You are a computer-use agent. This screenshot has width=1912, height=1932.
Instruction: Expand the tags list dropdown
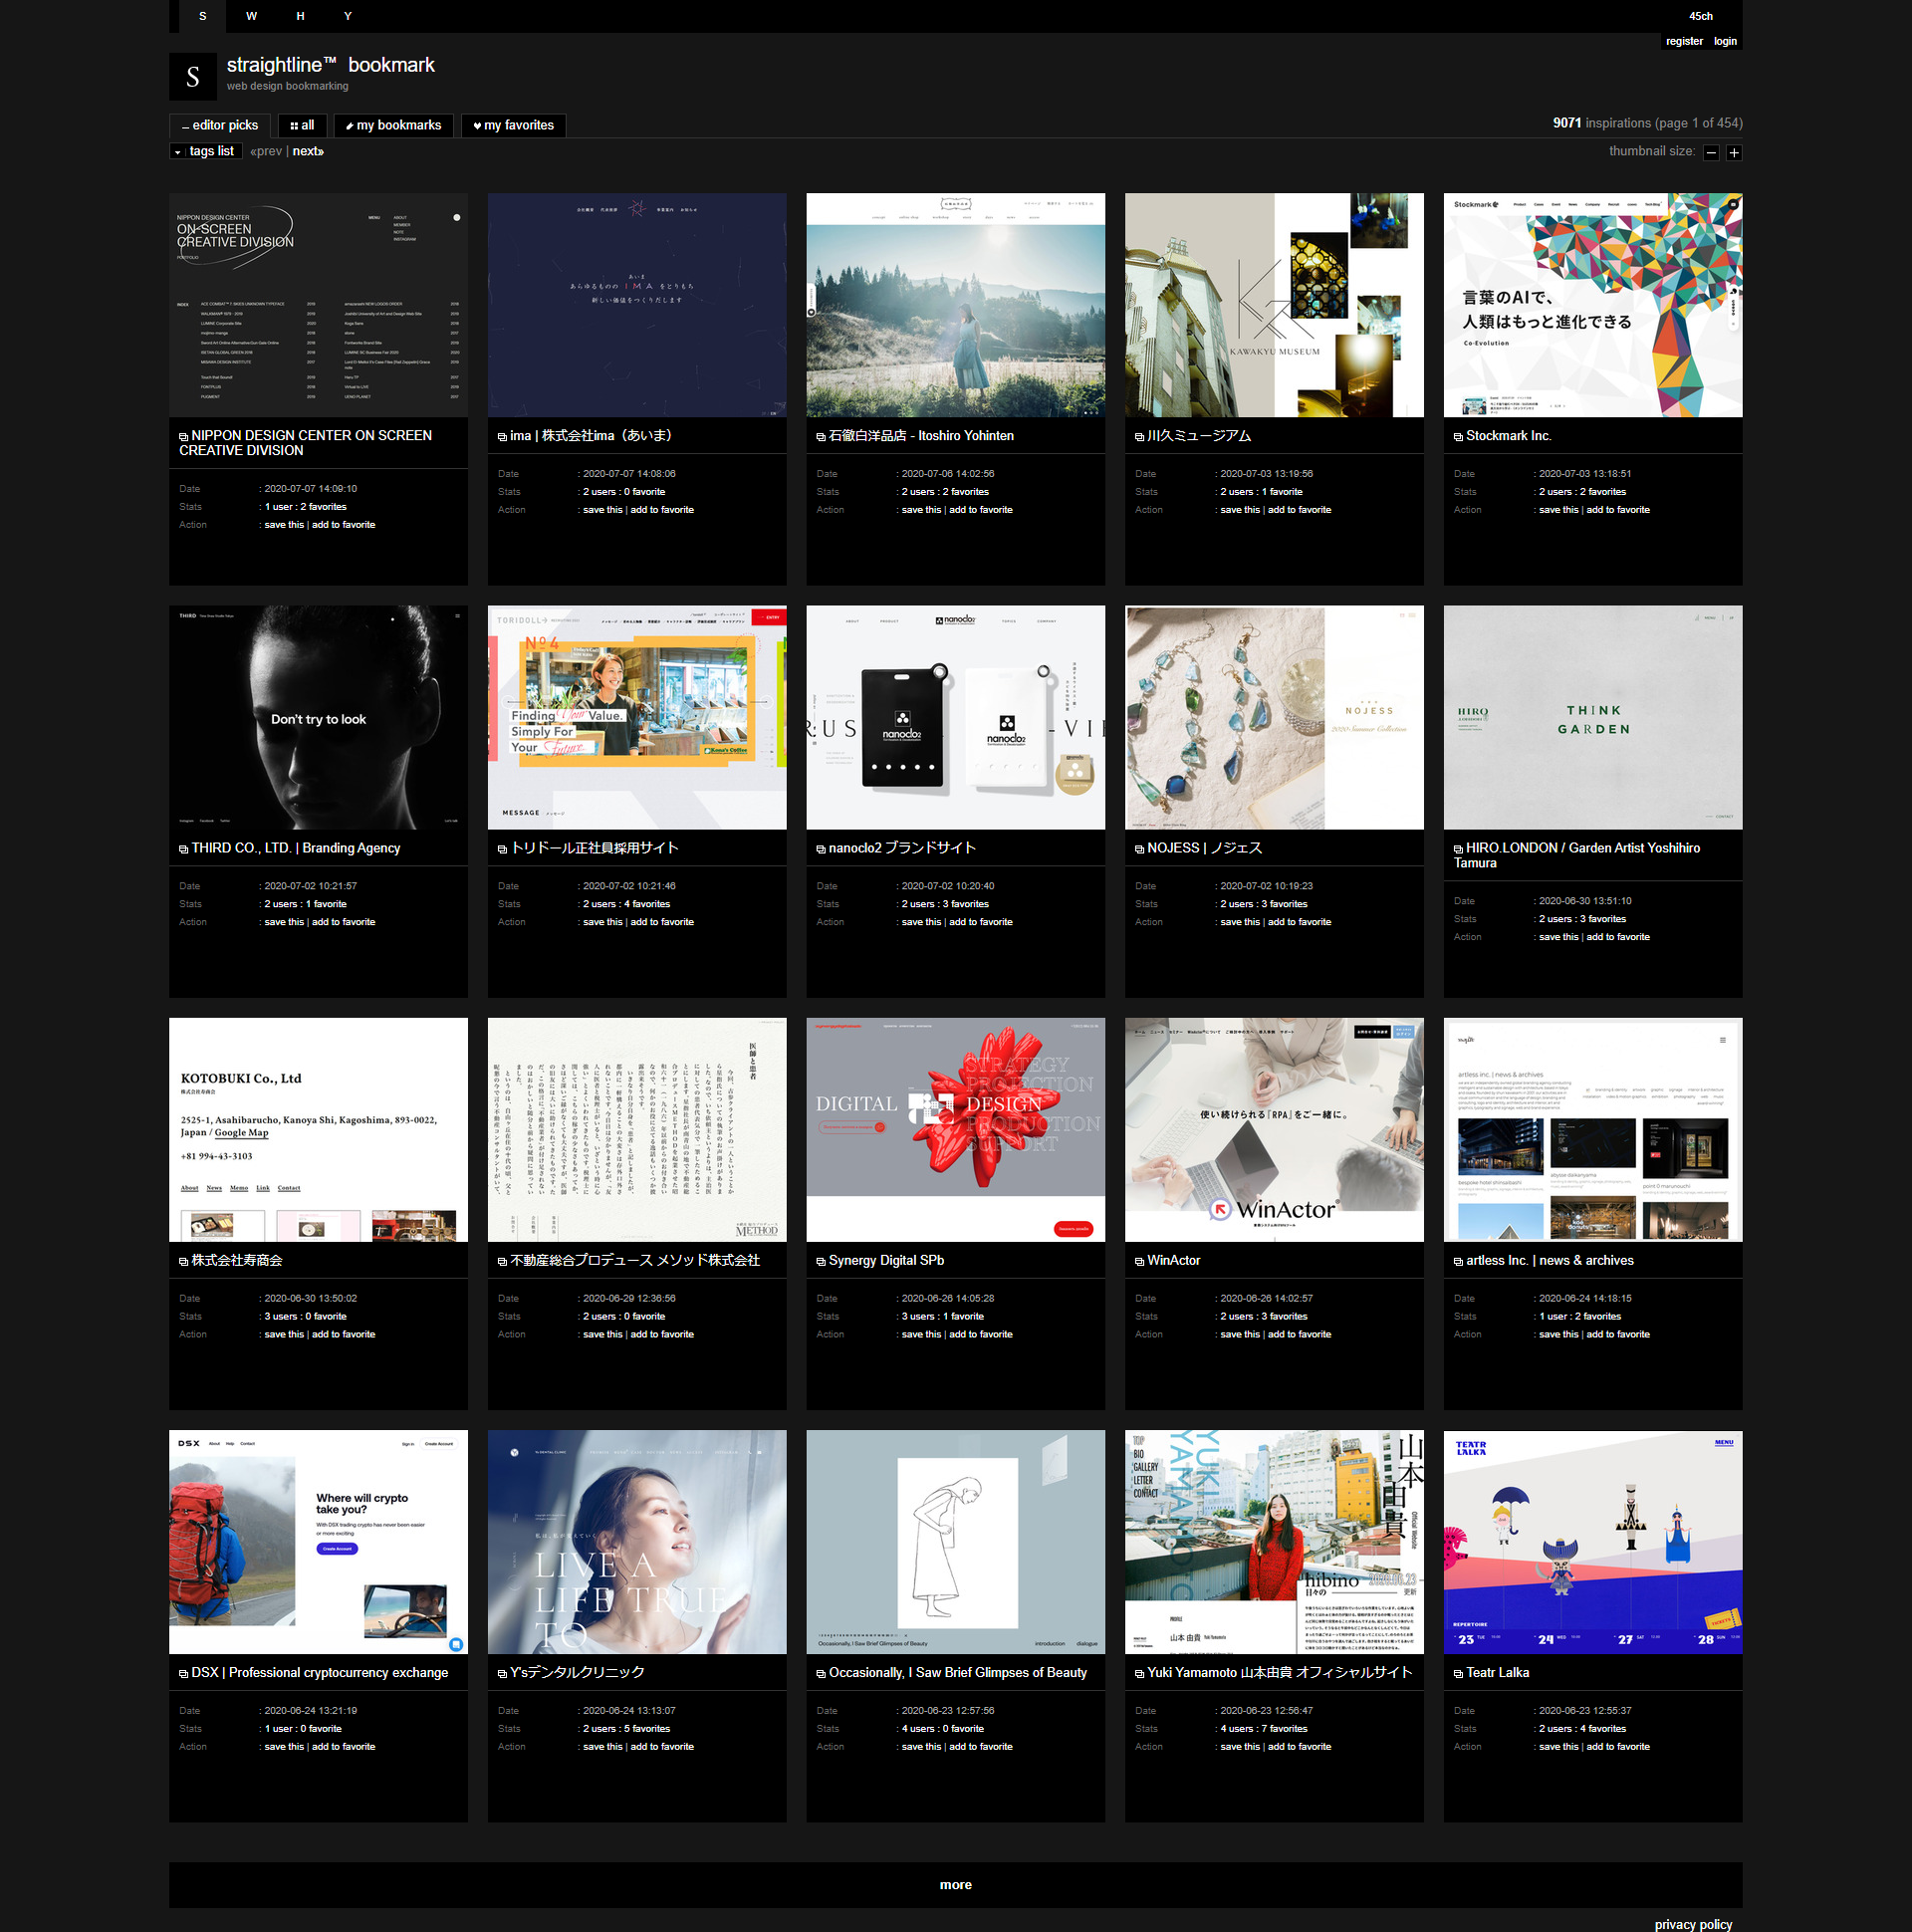point(206,152)
